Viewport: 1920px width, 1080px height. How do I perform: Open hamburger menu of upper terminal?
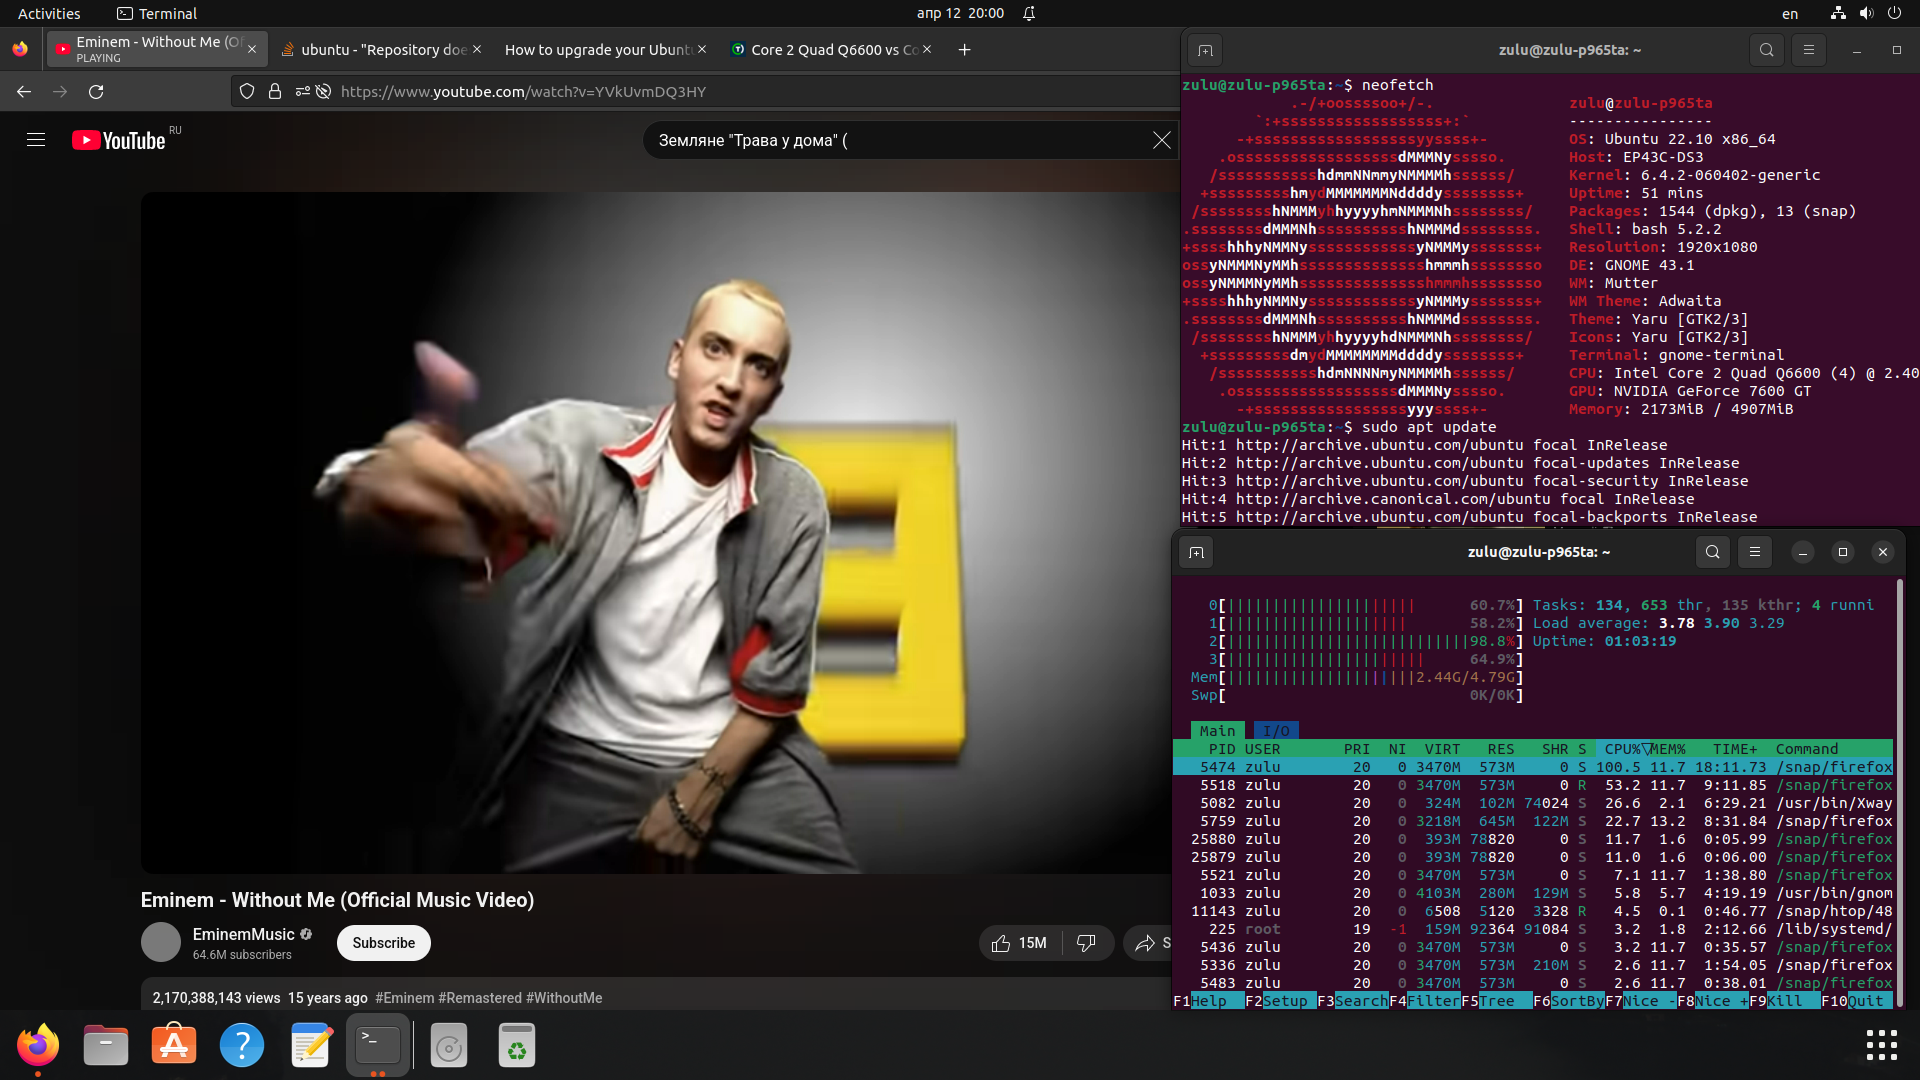1808,50
